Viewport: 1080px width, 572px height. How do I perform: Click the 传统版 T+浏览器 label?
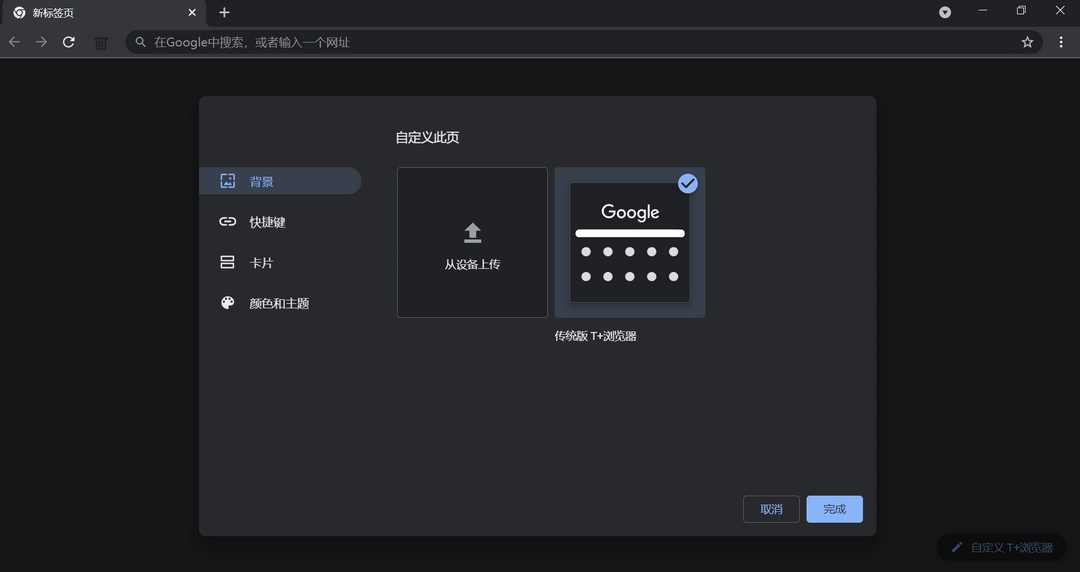click(x=595, y=336)
